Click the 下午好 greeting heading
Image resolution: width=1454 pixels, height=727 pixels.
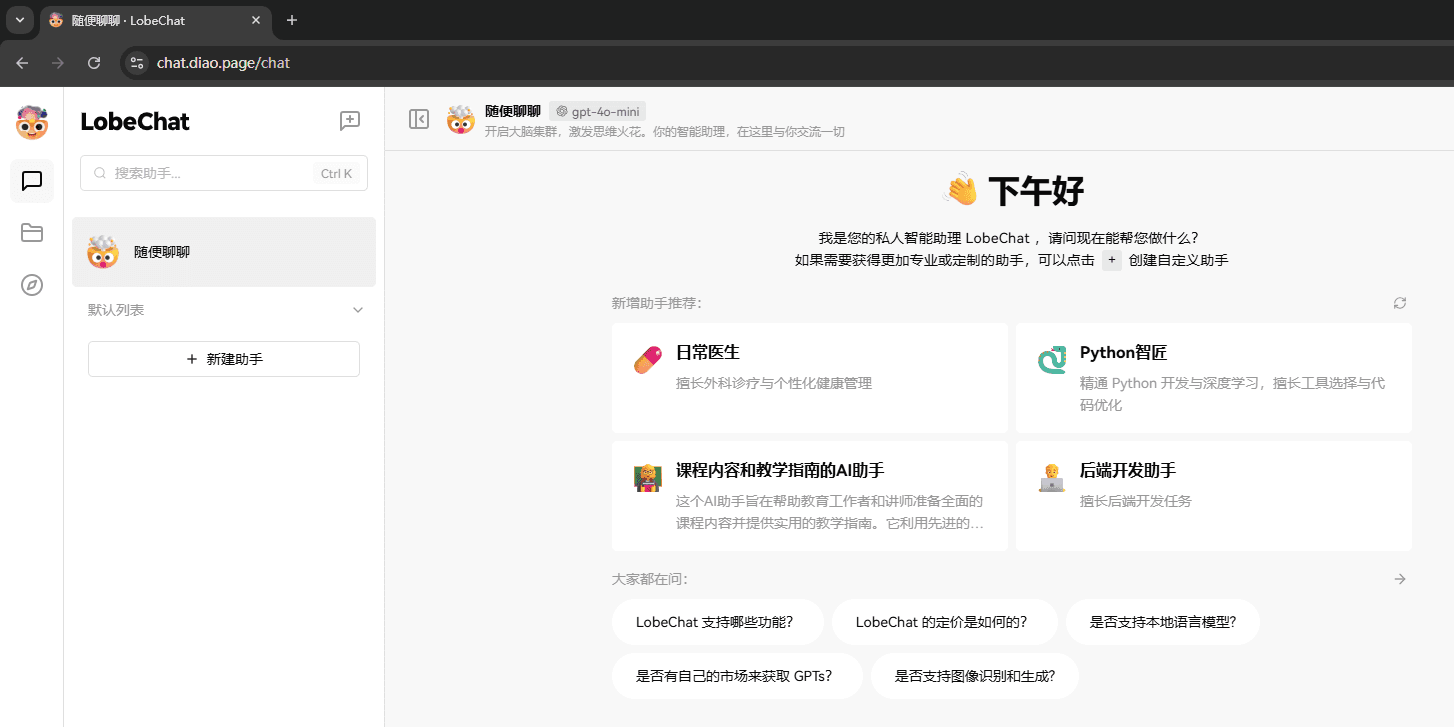pyautogui.click(x=1036, y=190)
